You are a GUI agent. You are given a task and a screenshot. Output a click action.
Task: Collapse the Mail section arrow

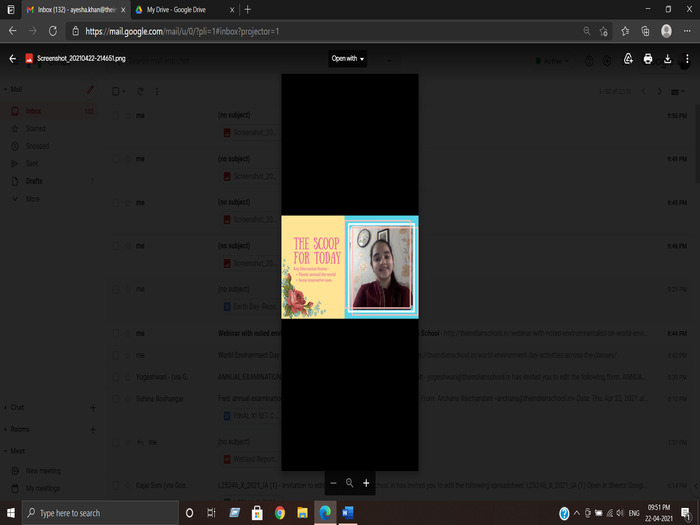point(5,89)
